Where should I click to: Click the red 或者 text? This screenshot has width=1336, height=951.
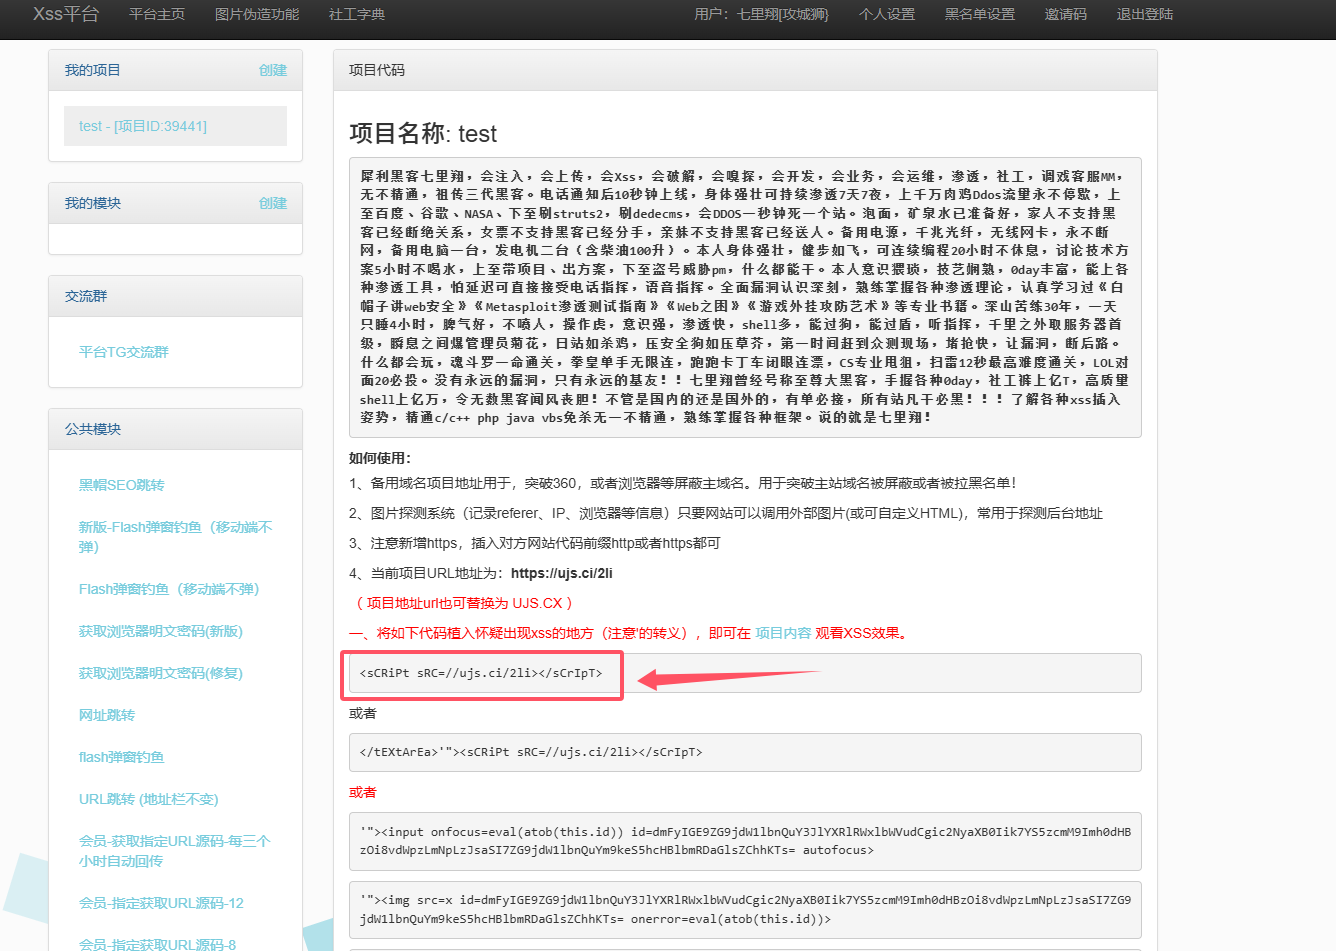[x=363, y=792]
